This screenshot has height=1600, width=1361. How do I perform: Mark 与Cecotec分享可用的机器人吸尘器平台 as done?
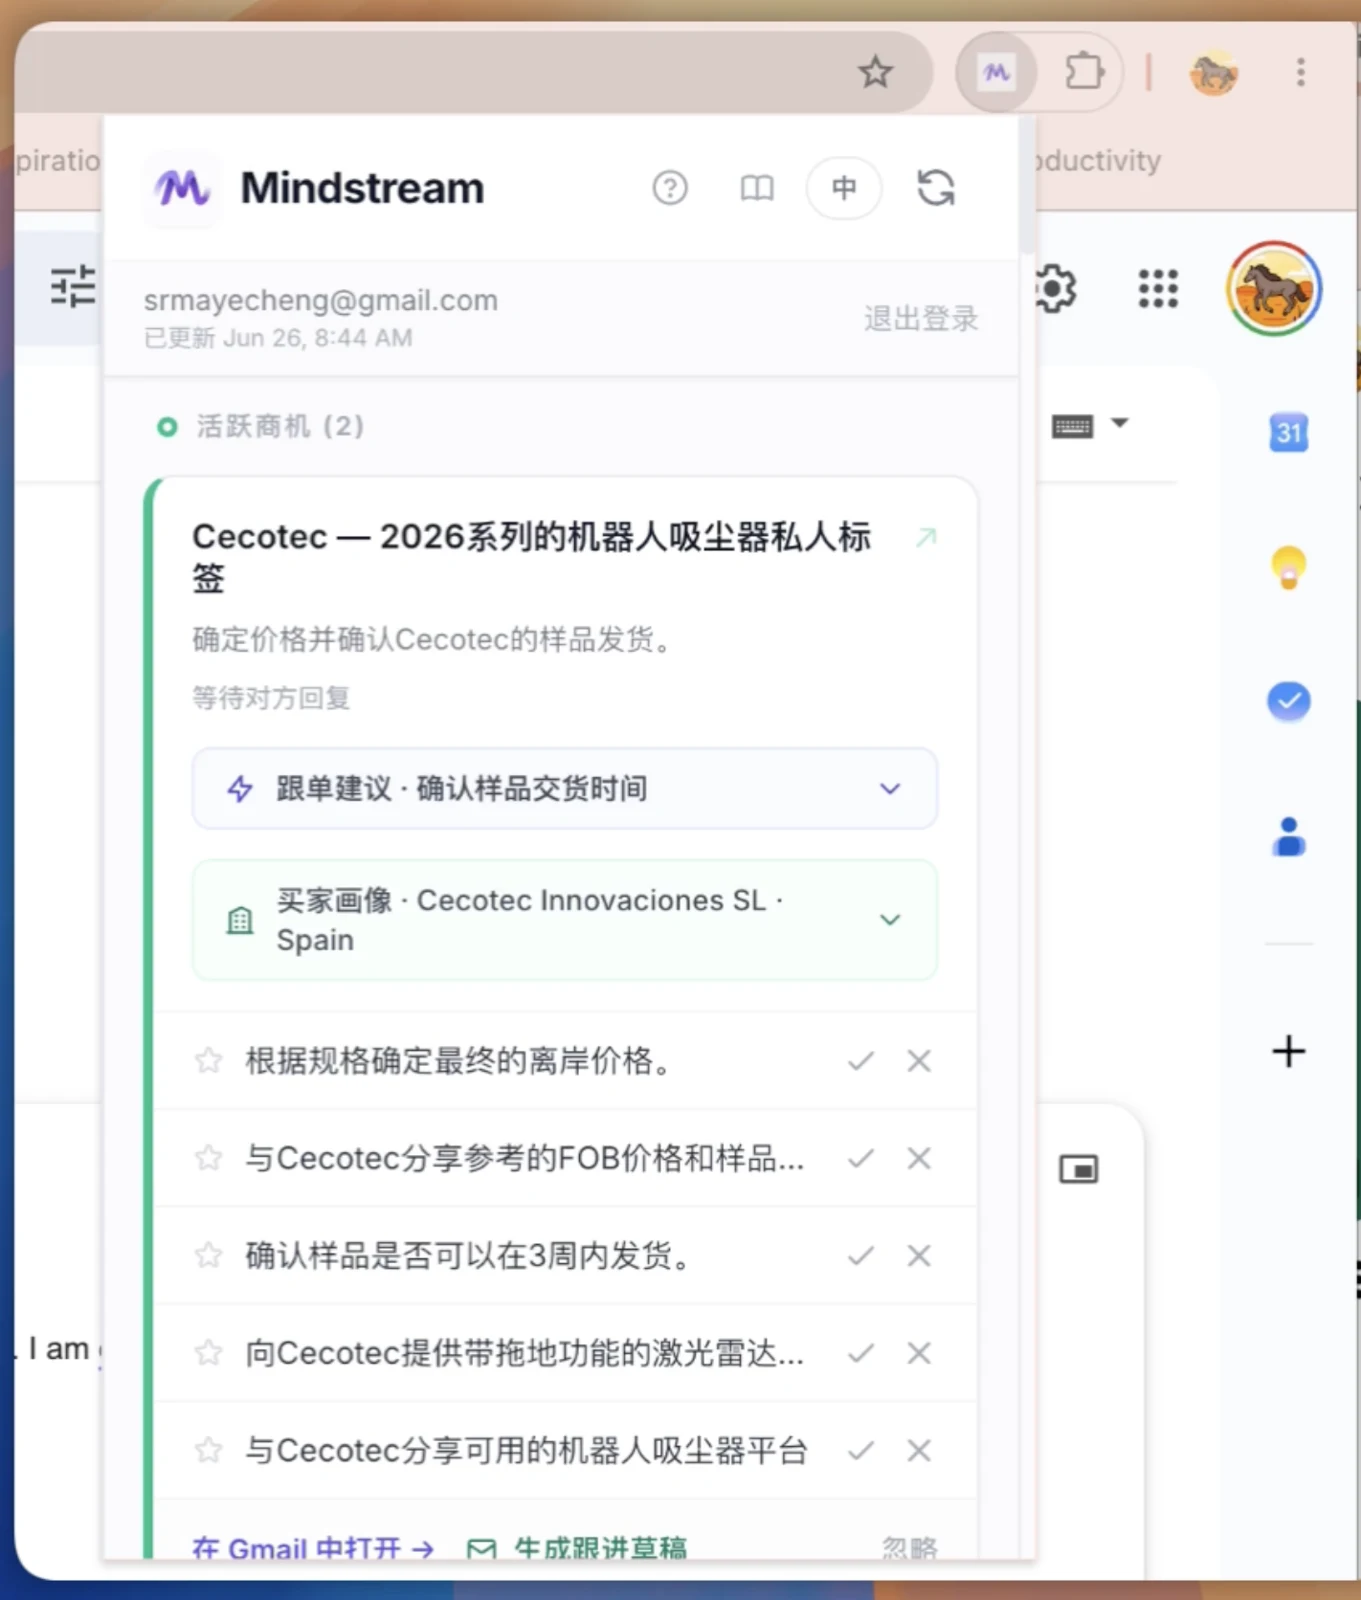[x=860, y=1450]
